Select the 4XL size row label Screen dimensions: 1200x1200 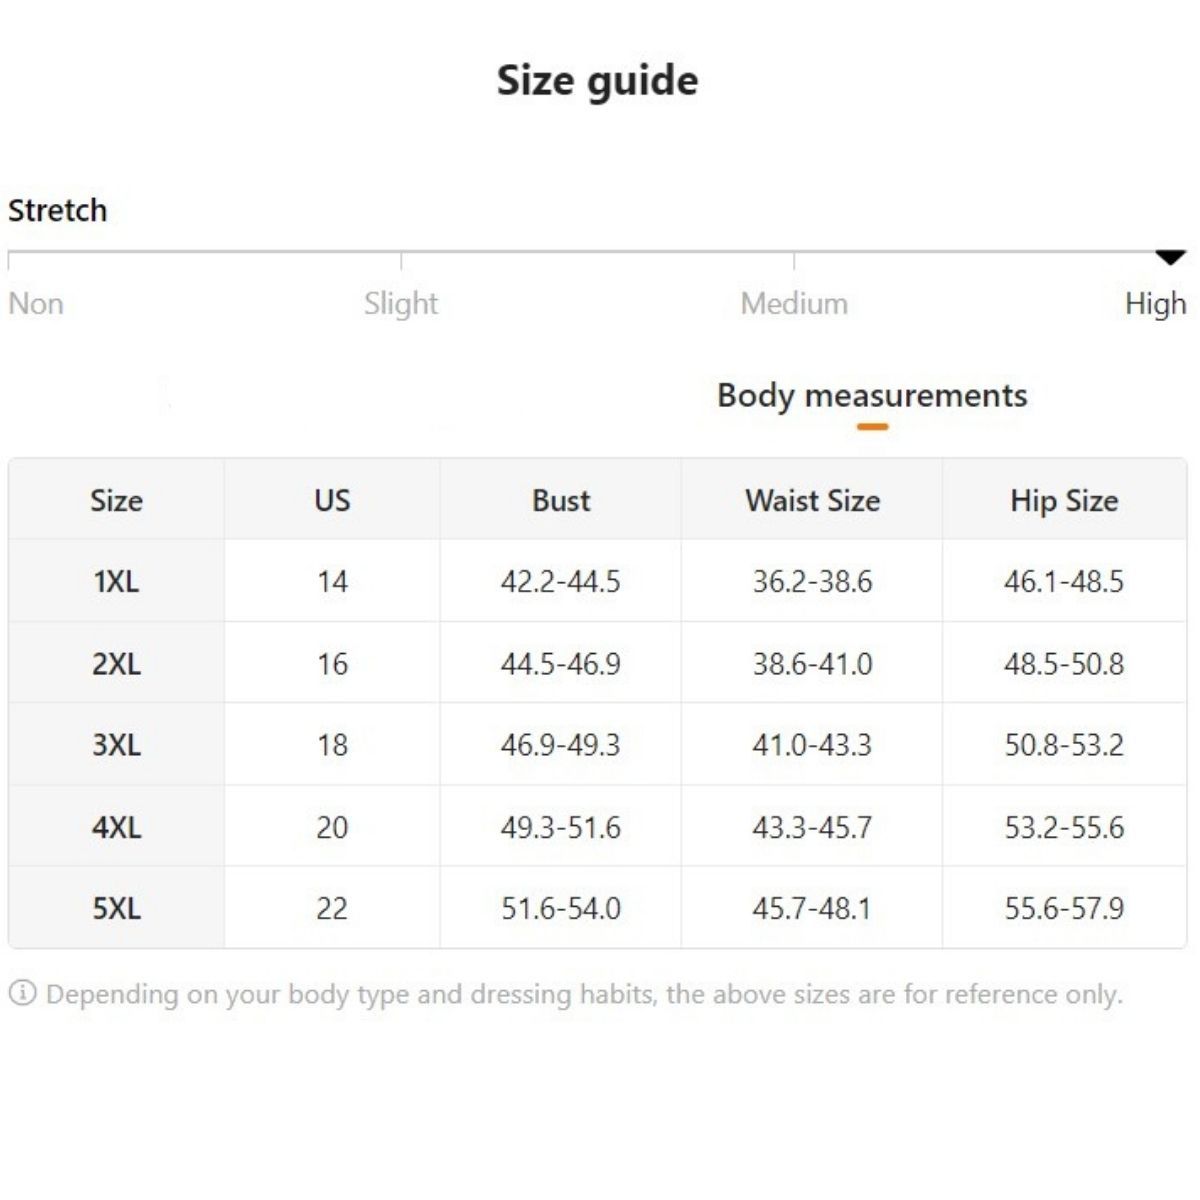[116, 827]
